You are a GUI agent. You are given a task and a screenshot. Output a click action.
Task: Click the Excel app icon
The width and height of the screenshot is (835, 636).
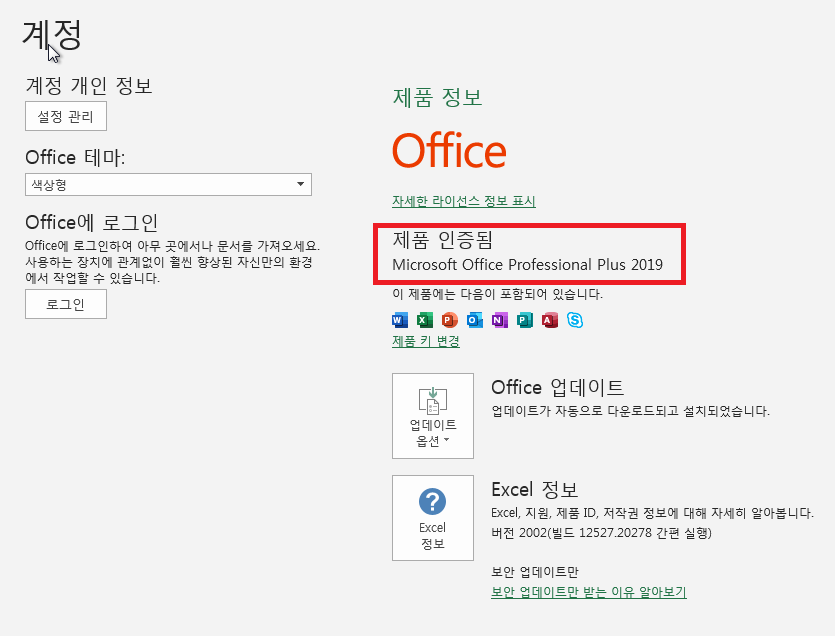tap(424, 320)
